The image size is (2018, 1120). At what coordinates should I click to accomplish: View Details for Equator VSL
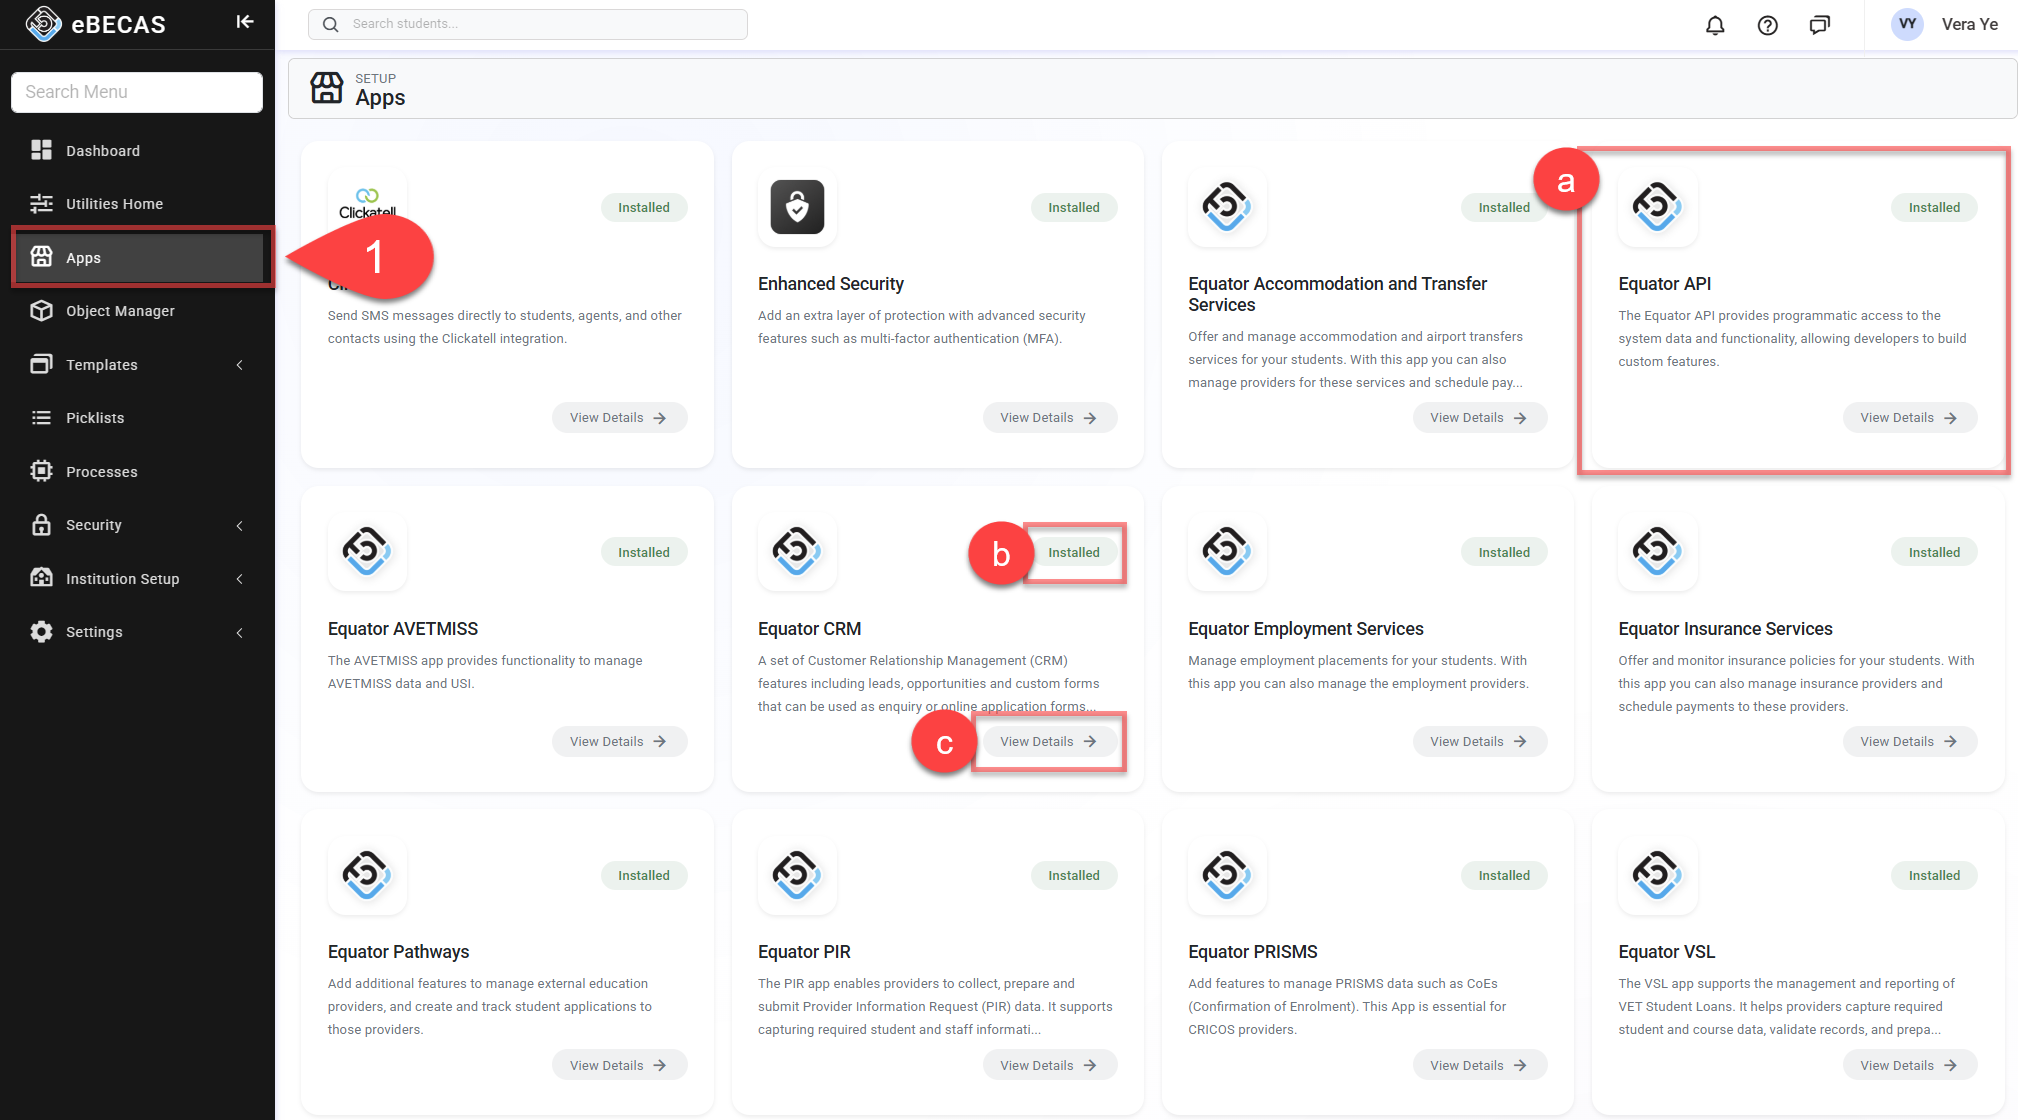(1909, 1065)
